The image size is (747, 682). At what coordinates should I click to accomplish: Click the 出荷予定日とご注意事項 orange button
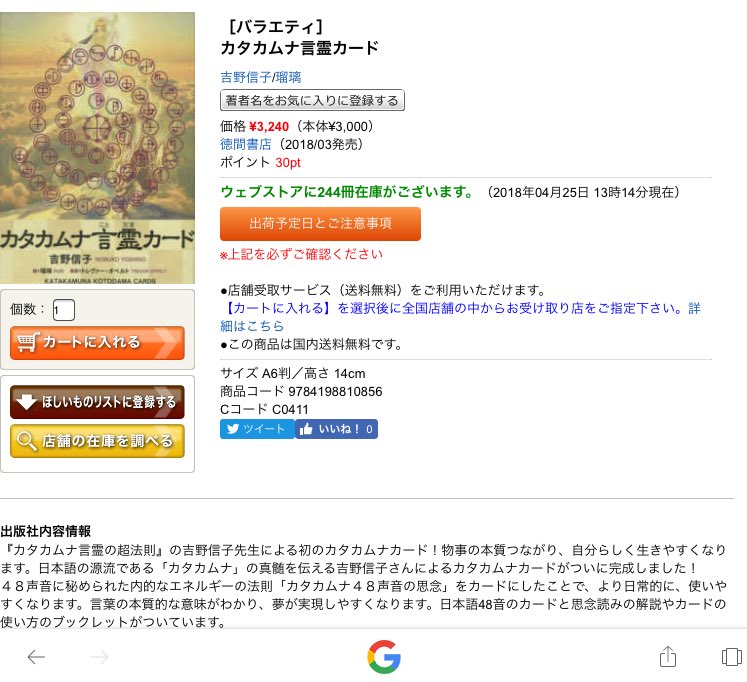[320, 224]
